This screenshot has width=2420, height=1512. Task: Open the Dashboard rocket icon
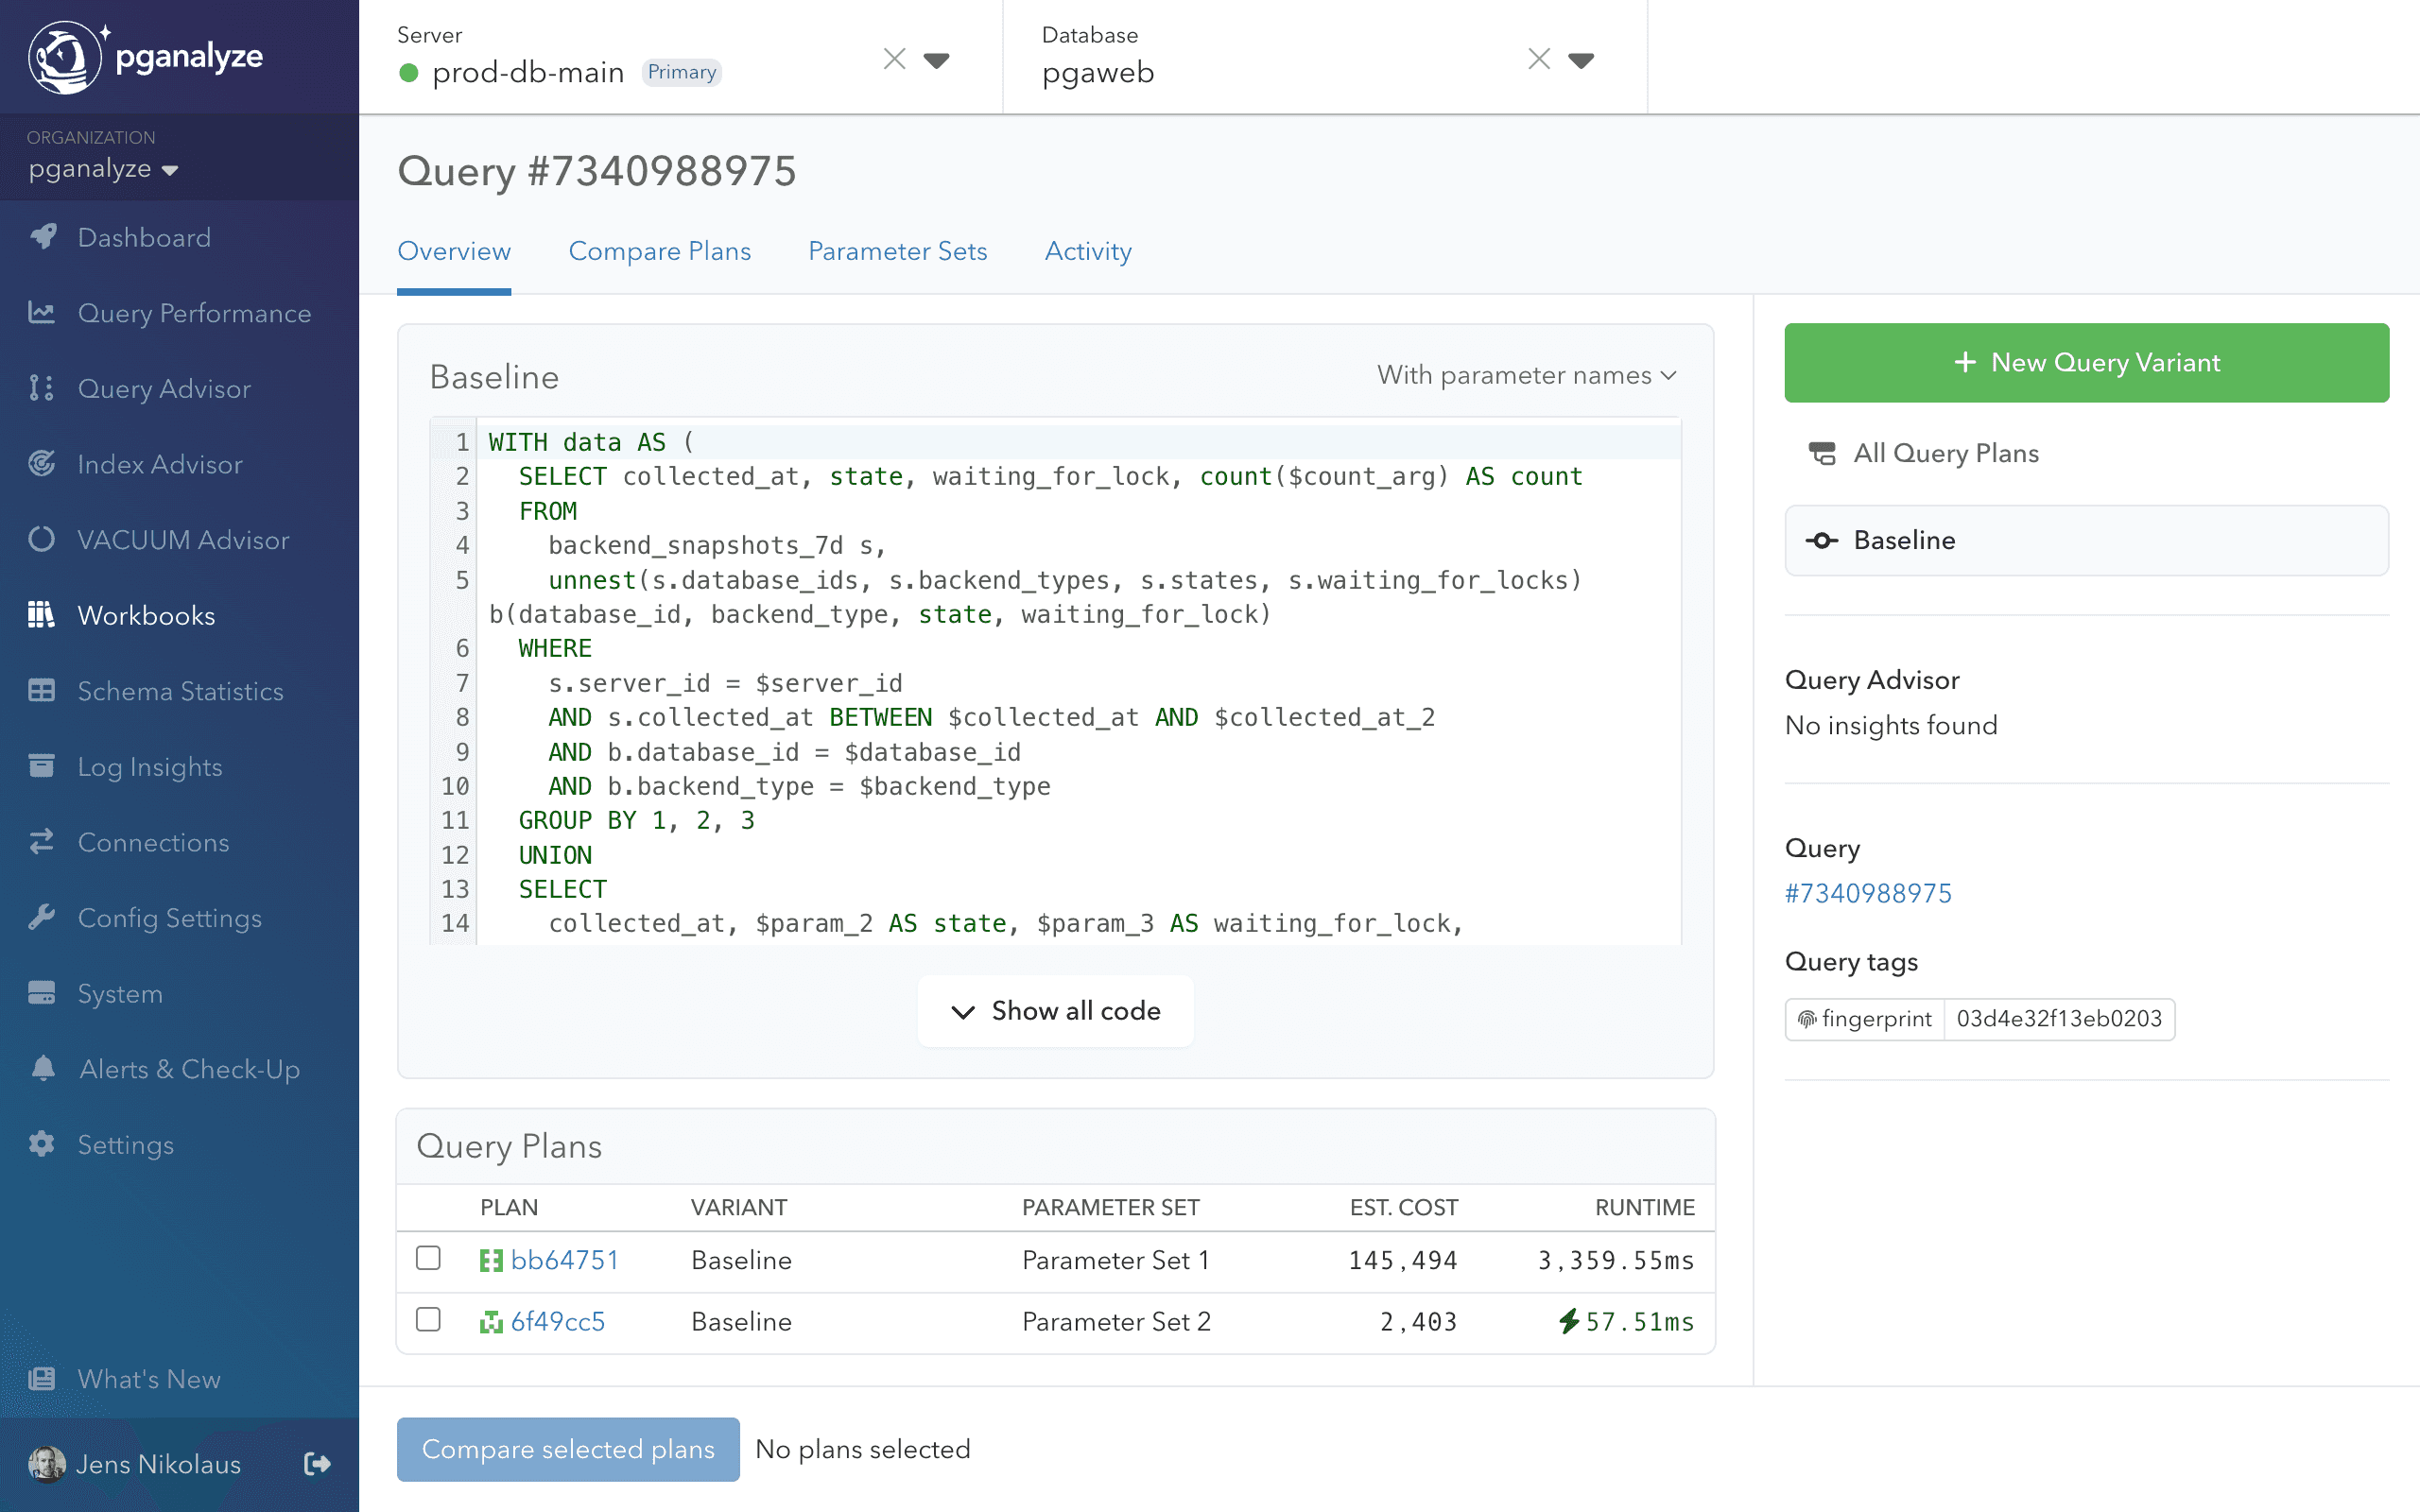coord(42,237)
